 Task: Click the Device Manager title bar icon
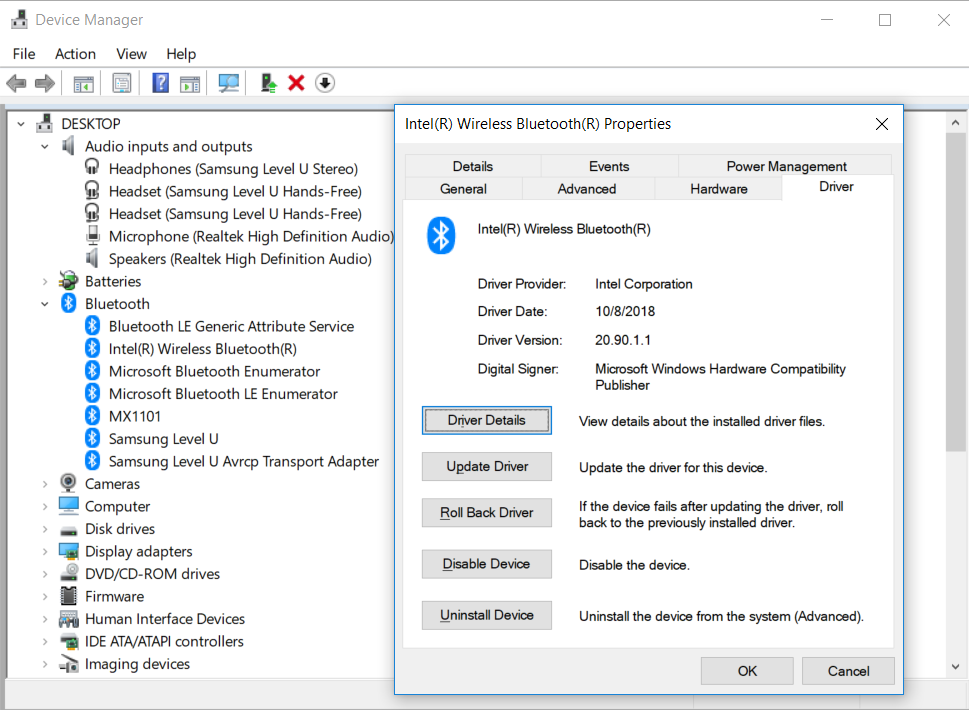click(x=19, y=20)
